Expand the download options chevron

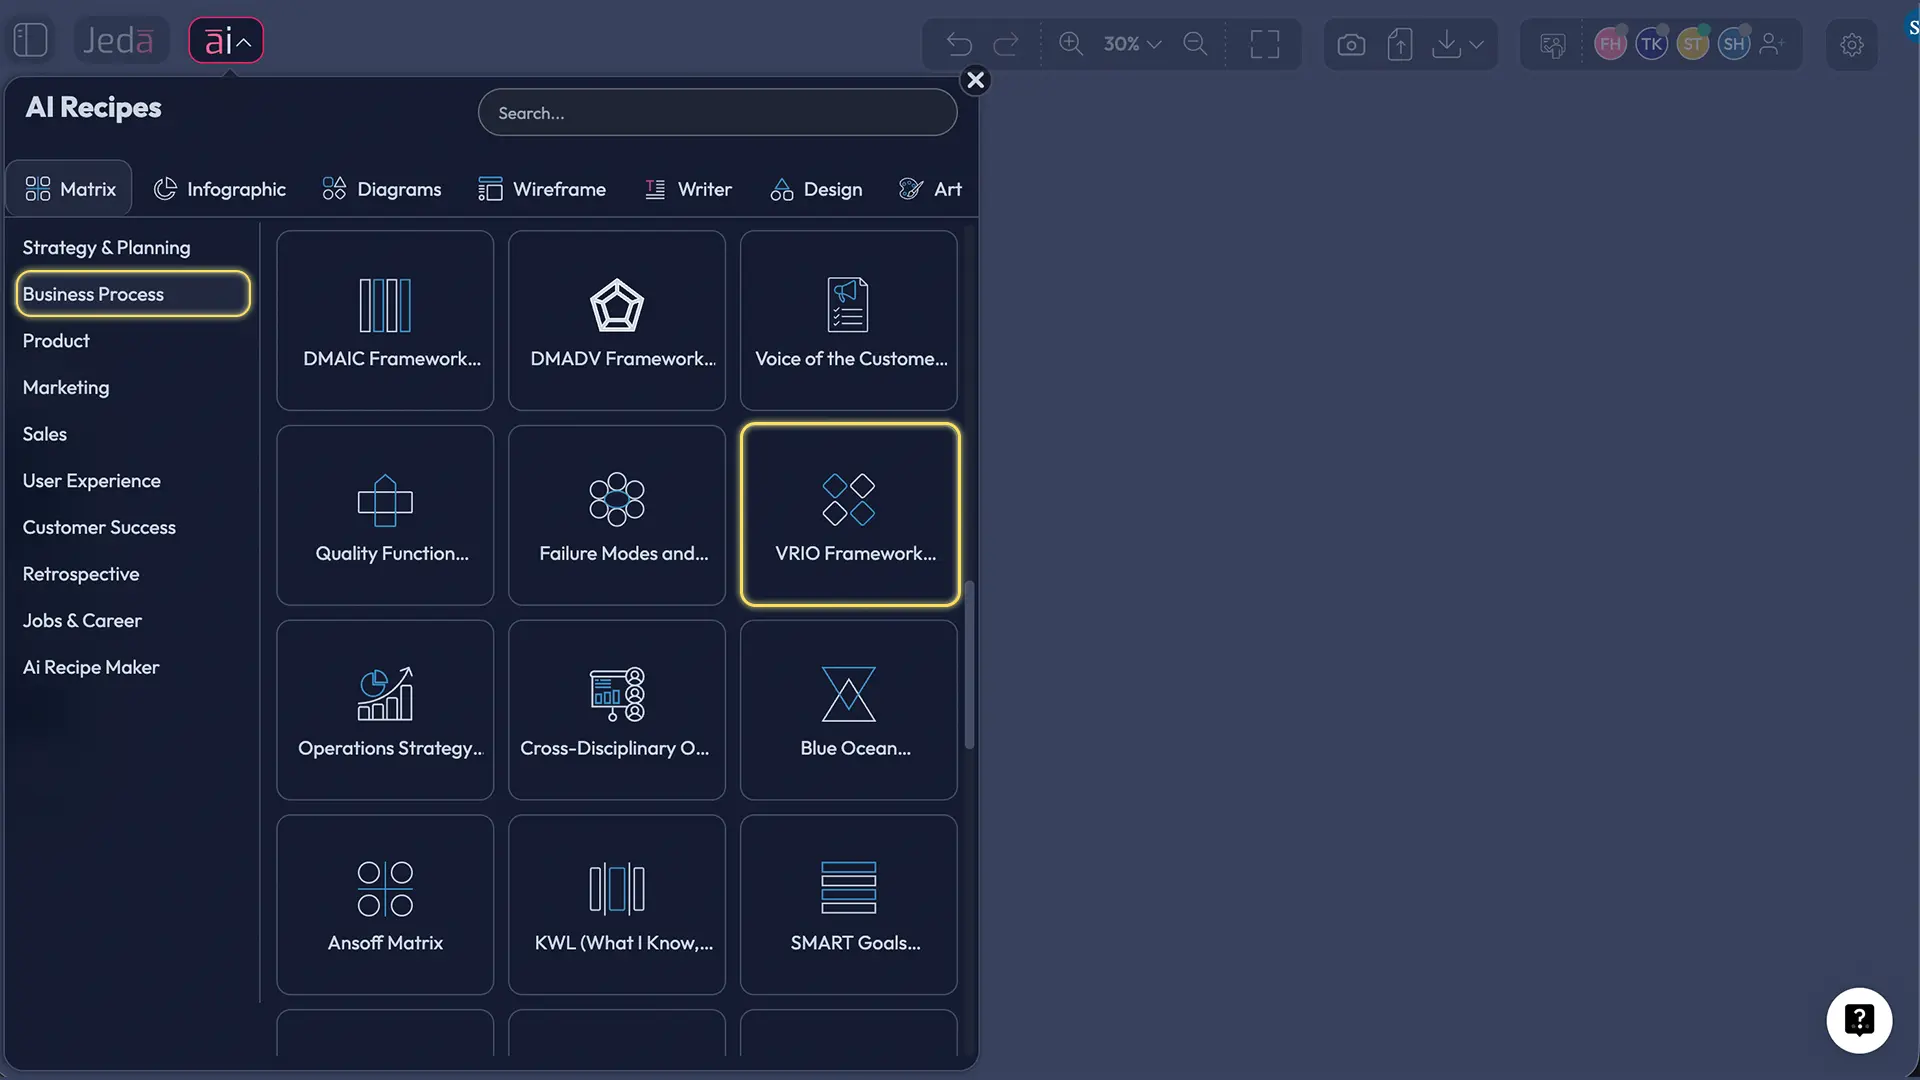click(x=1478, y=44)
